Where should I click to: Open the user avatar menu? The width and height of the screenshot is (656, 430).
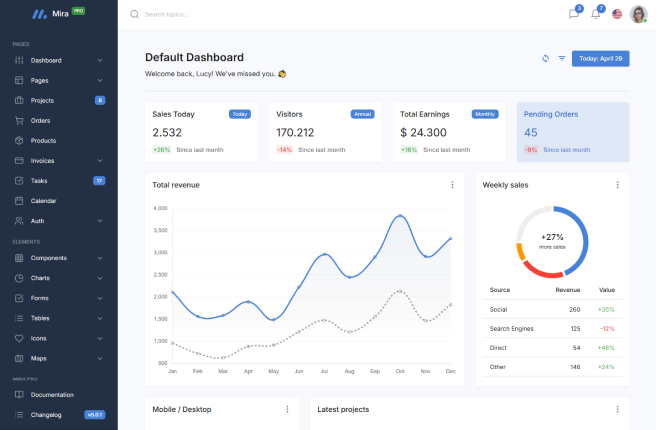(x=638, y=14)
